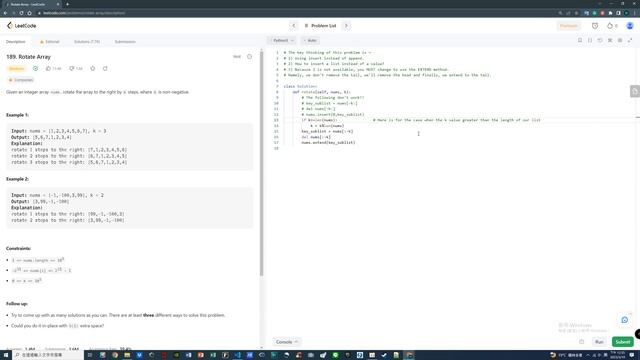Open Visual Studio Code from taskbar
Image resolution: width=640 pixels, height=360 pixels.
[x=237, y=355]
